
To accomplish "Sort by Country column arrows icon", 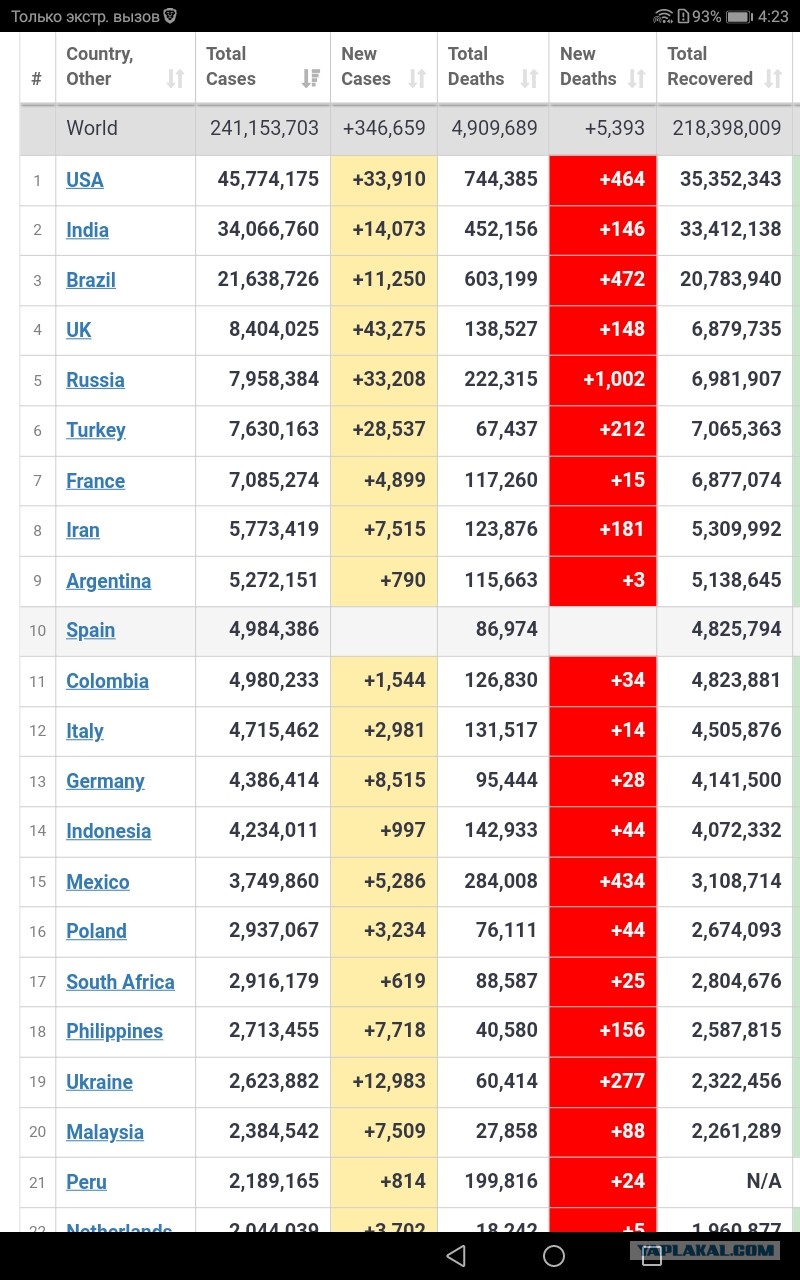I will (175, 79).
